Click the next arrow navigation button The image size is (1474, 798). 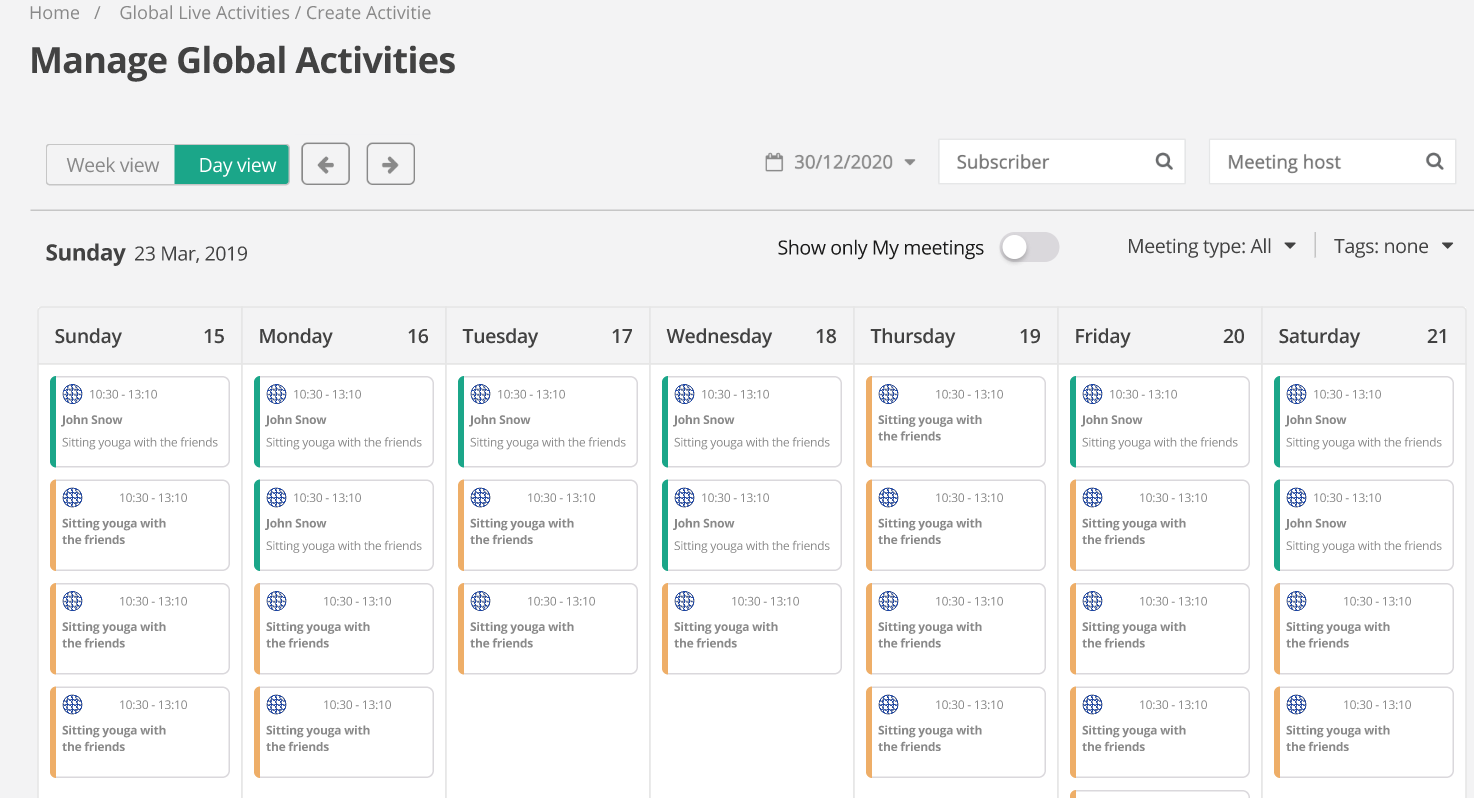(x=390, y=165)
